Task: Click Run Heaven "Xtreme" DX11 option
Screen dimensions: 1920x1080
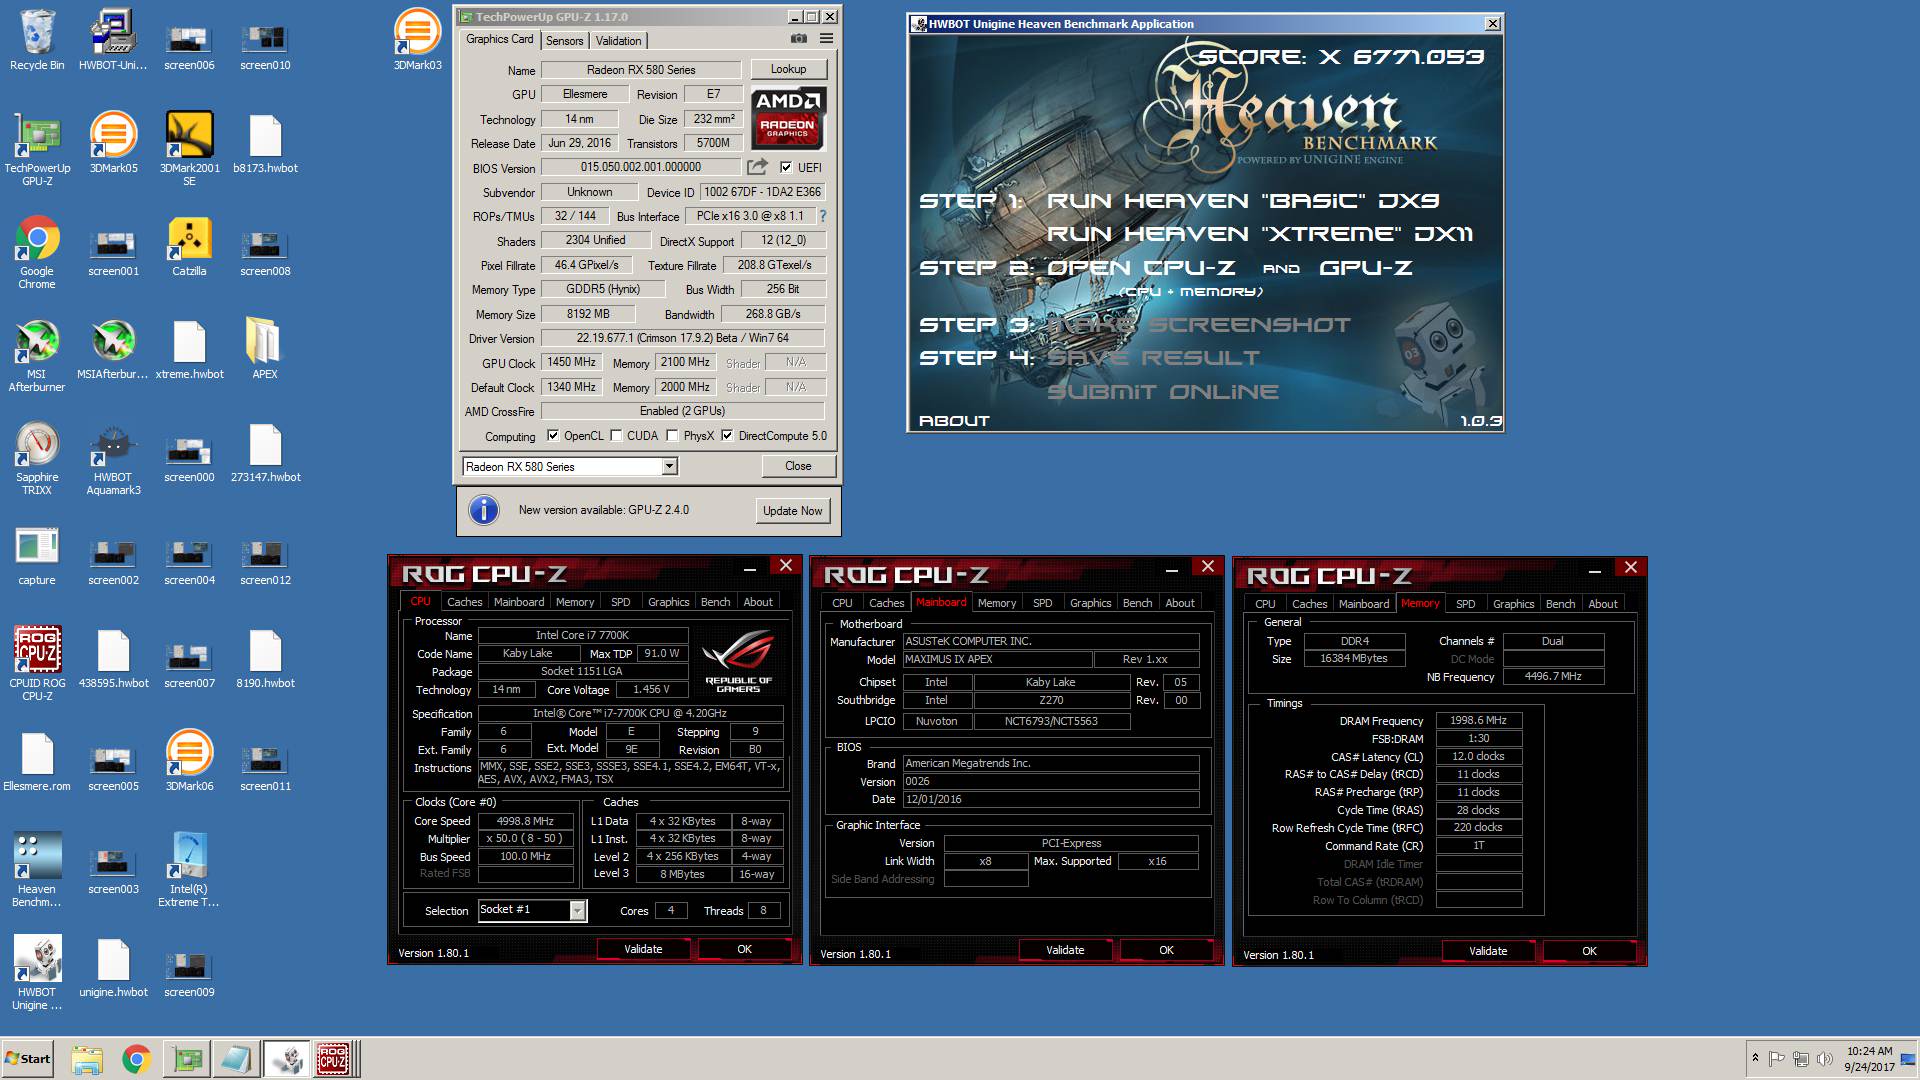Action: pos(1260,234)
